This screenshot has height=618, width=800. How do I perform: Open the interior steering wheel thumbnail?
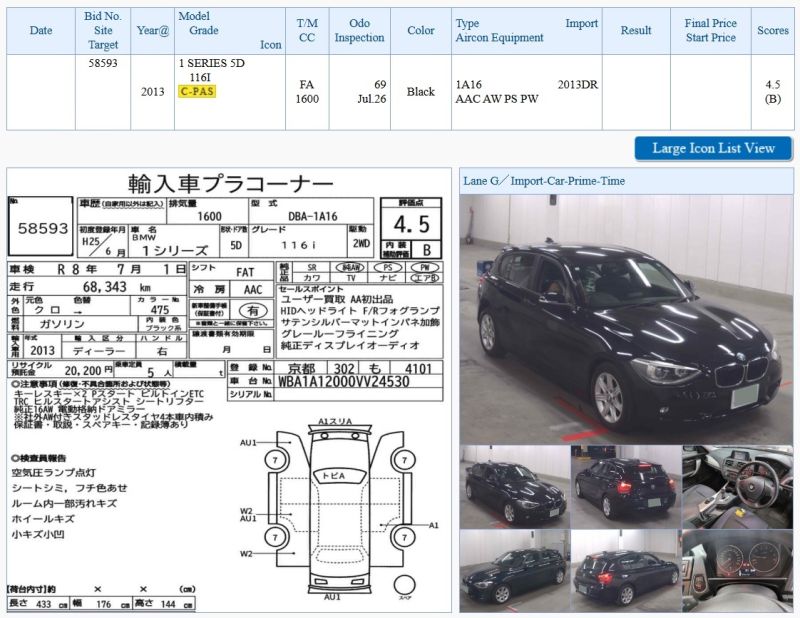[x=737, y=487]
